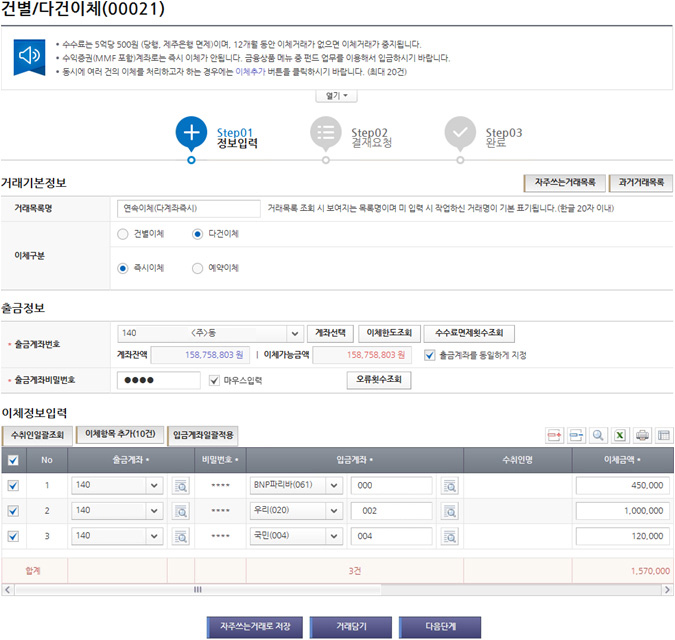
Task: Click the Step01 plus circle icon
Action: click(191, 133)
